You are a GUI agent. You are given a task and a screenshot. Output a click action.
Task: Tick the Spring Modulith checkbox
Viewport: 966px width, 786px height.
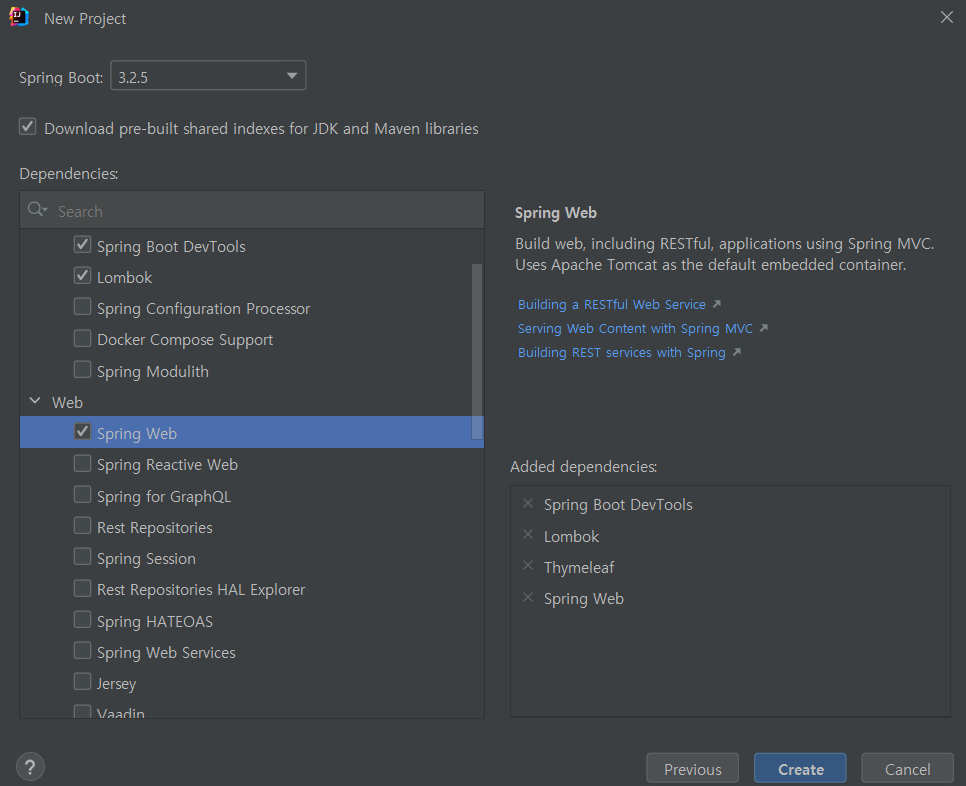point(83,370)
